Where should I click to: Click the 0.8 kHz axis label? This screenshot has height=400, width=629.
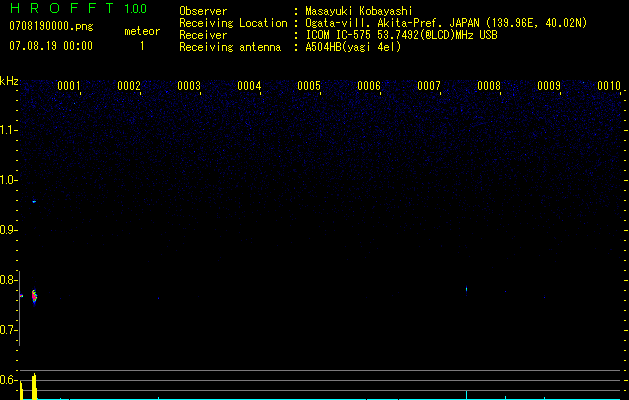click(x=8, y=280)
